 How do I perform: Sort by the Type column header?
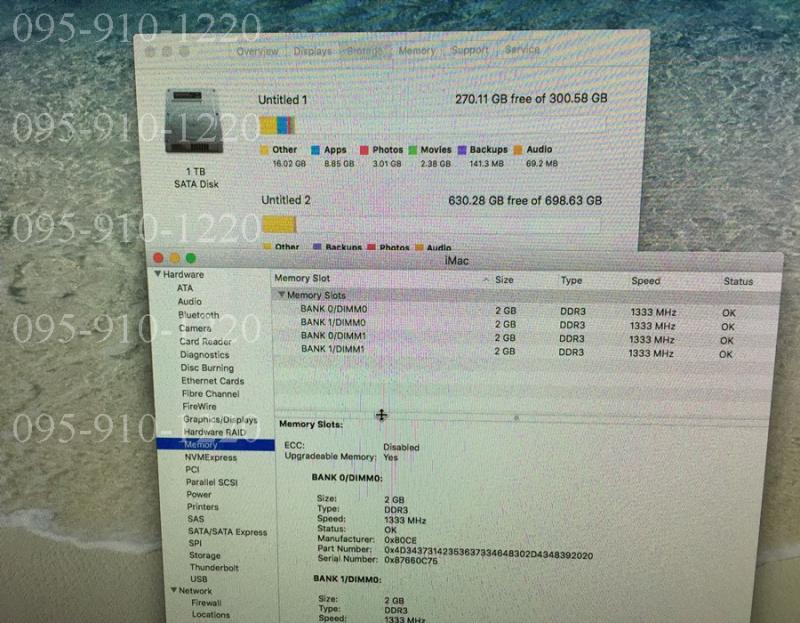point(571,280)
